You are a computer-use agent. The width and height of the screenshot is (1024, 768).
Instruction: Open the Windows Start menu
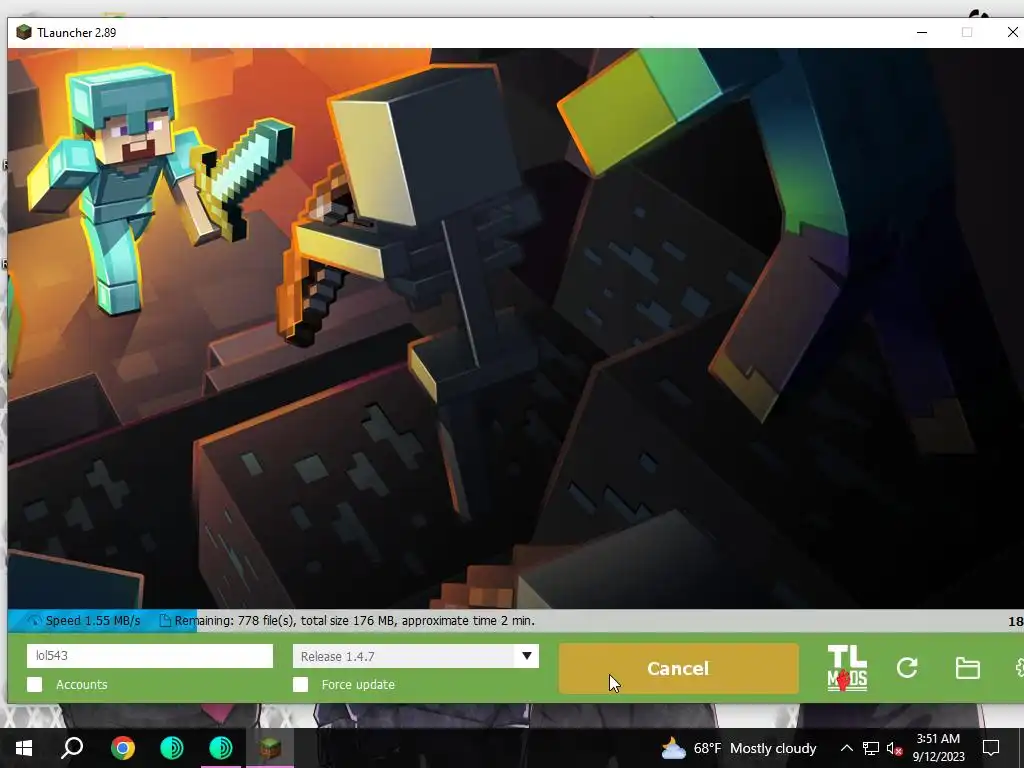24,748
